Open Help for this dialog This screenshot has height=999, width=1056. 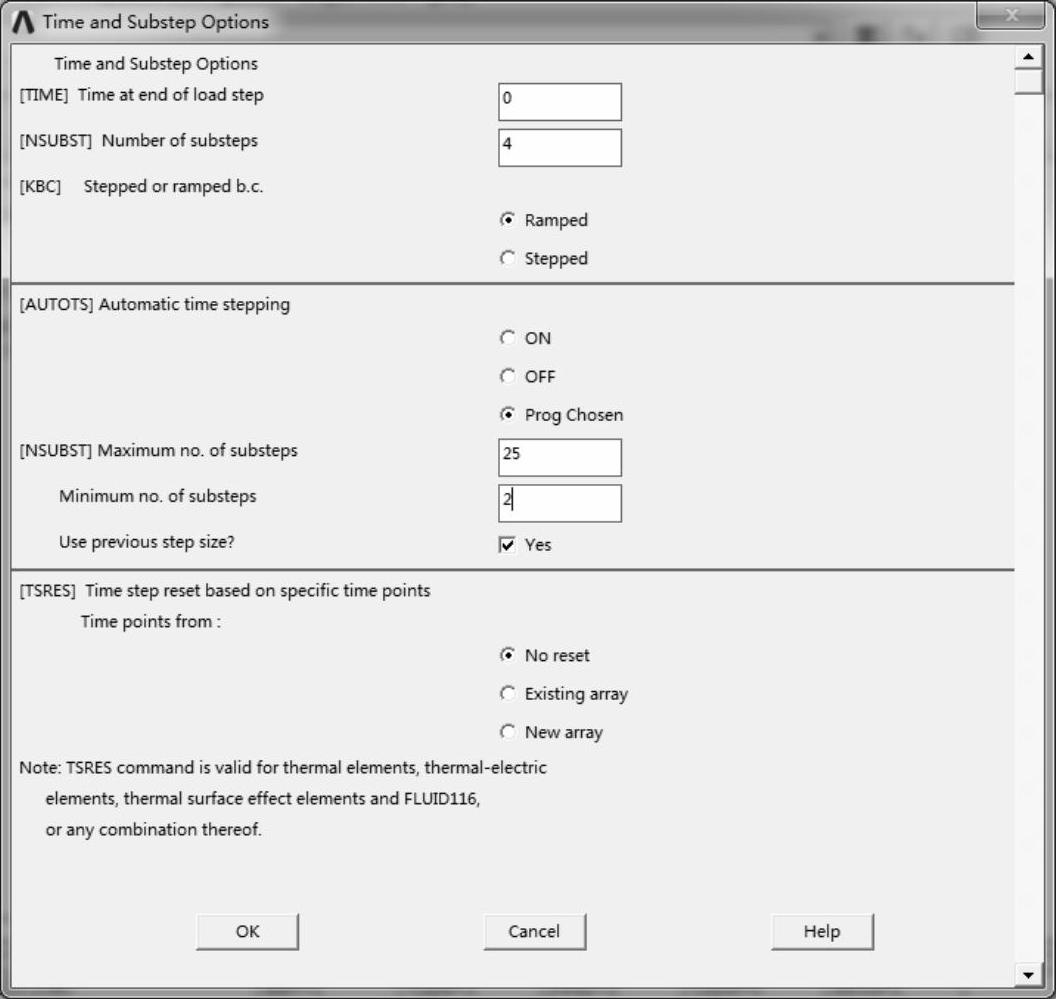tap(822, 932)
